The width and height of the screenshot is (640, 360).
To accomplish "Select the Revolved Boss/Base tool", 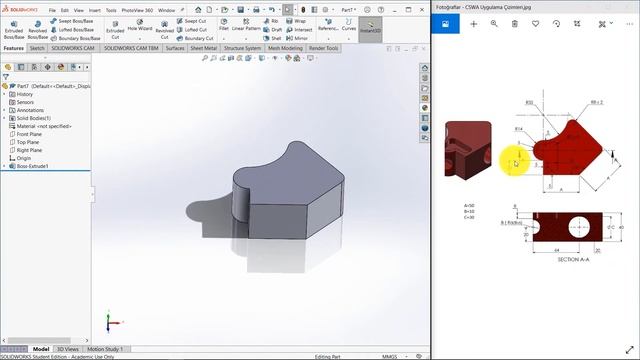I will tap(38, 30).
